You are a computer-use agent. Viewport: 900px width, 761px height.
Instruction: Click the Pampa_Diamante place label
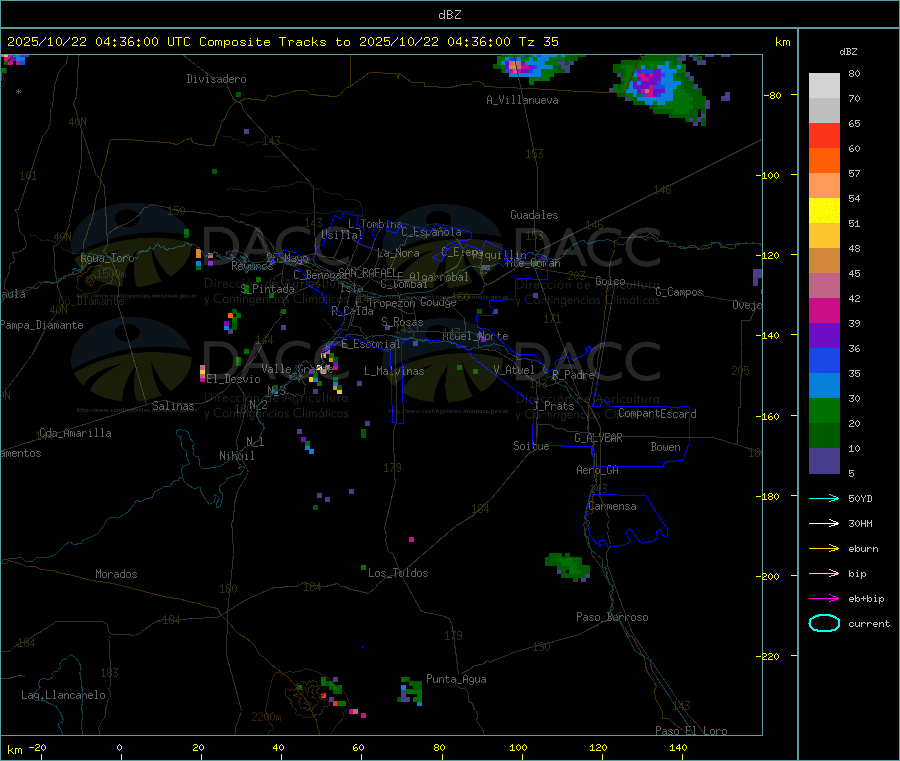(42, 325)
